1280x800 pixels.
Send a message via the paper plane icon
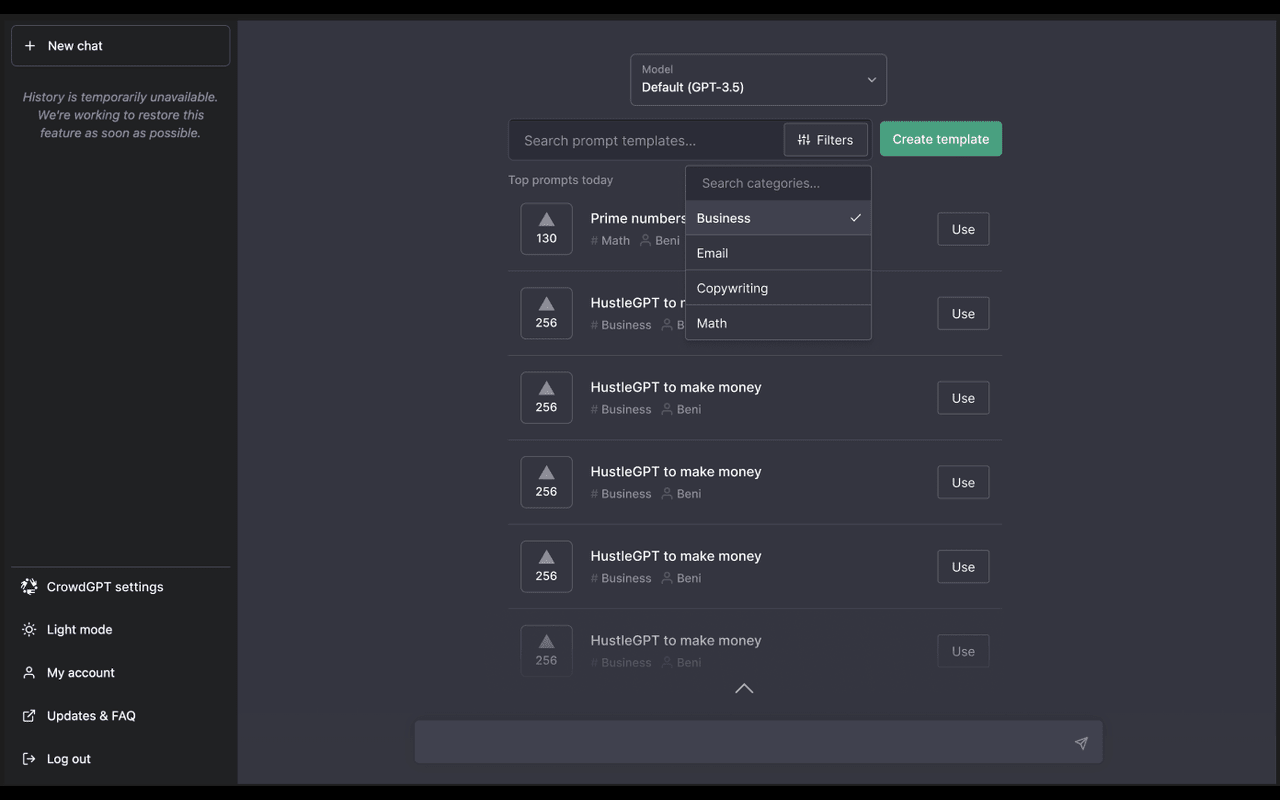point(1081,743)
